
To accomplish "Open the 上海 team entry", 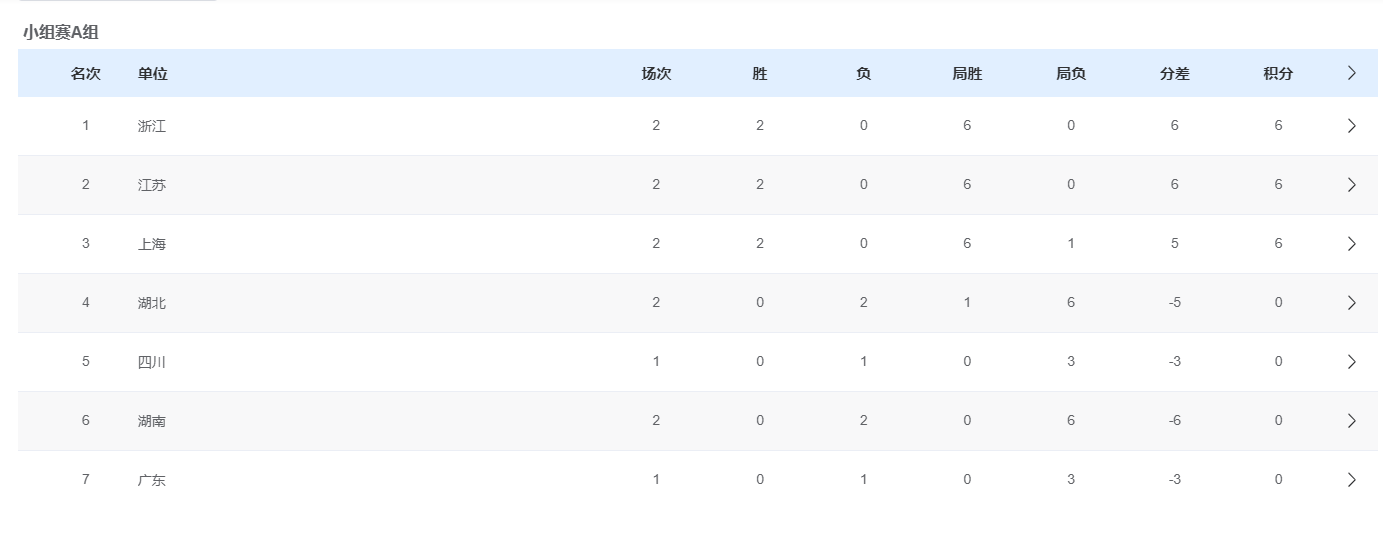I will tap(152, 244).
